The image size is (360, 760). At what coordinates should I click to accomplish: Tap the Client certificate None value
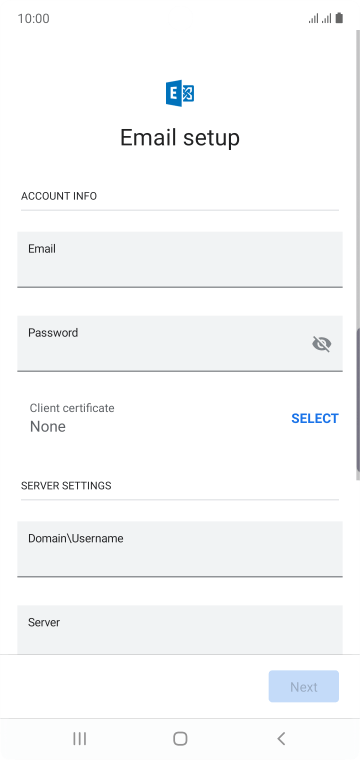[47, 427]
